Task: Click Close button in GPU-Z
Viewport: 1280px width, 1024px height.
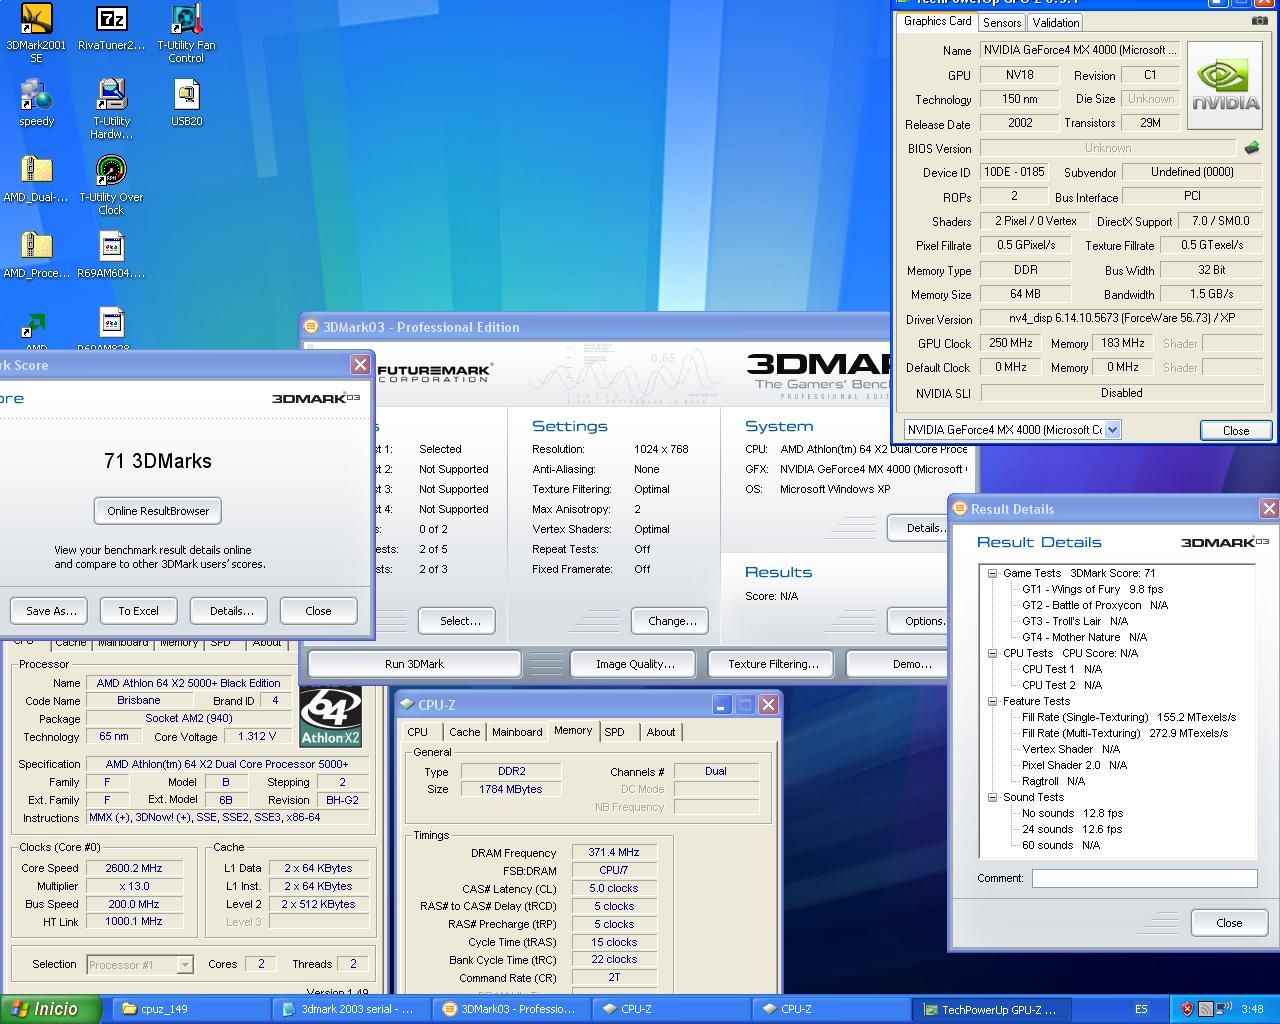Action: 1236,431
